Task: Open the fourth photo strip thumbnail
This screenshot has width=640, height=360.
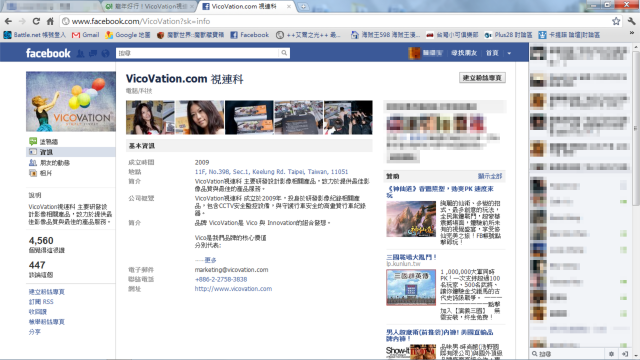Action: pyautogui.click(x=299, y=118)
